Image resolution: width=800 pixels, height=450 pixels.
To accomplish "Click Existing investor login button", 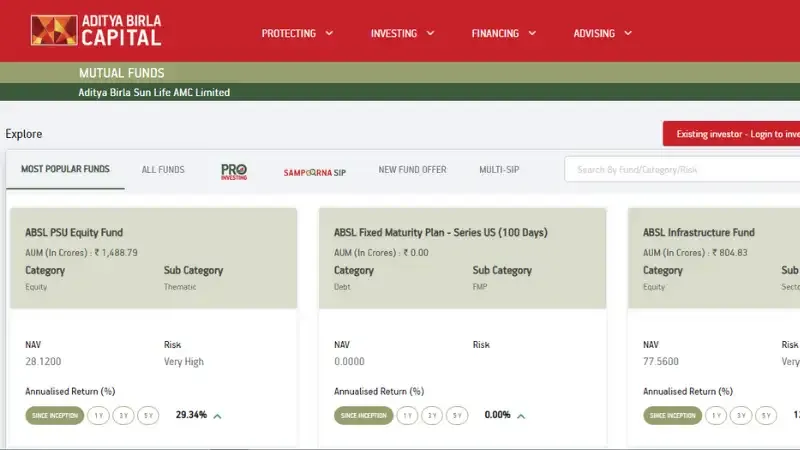I will pos(731,134).
